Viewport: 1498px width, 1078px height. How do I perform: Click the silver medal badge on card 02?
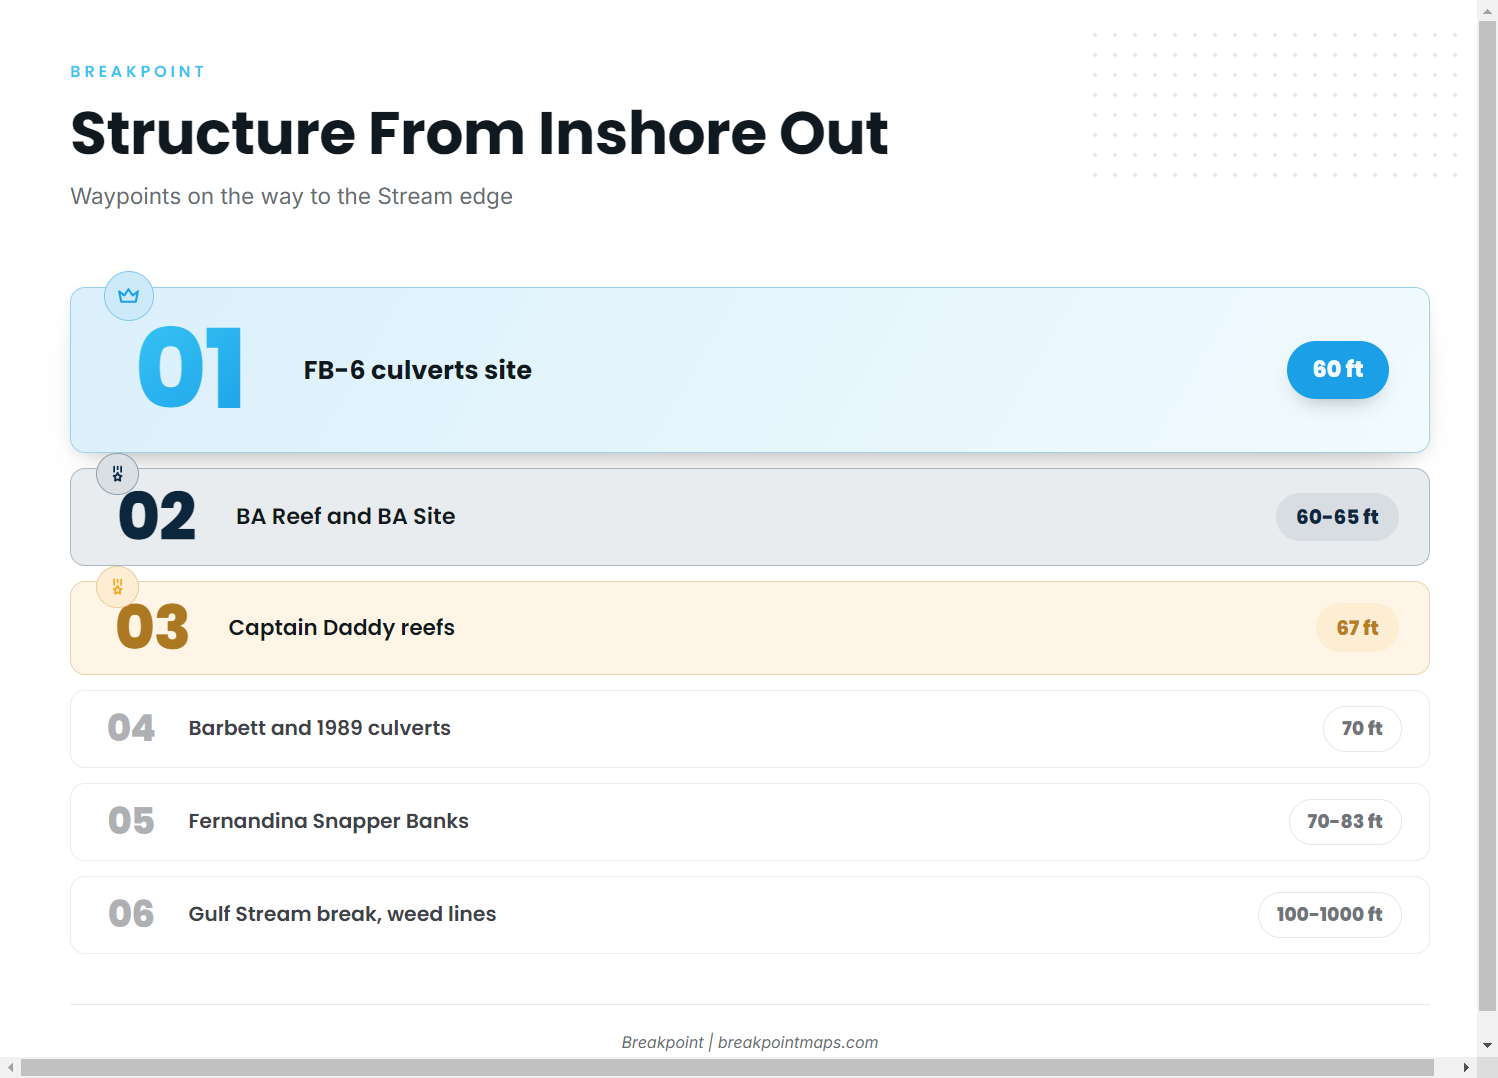pos(117,474)
